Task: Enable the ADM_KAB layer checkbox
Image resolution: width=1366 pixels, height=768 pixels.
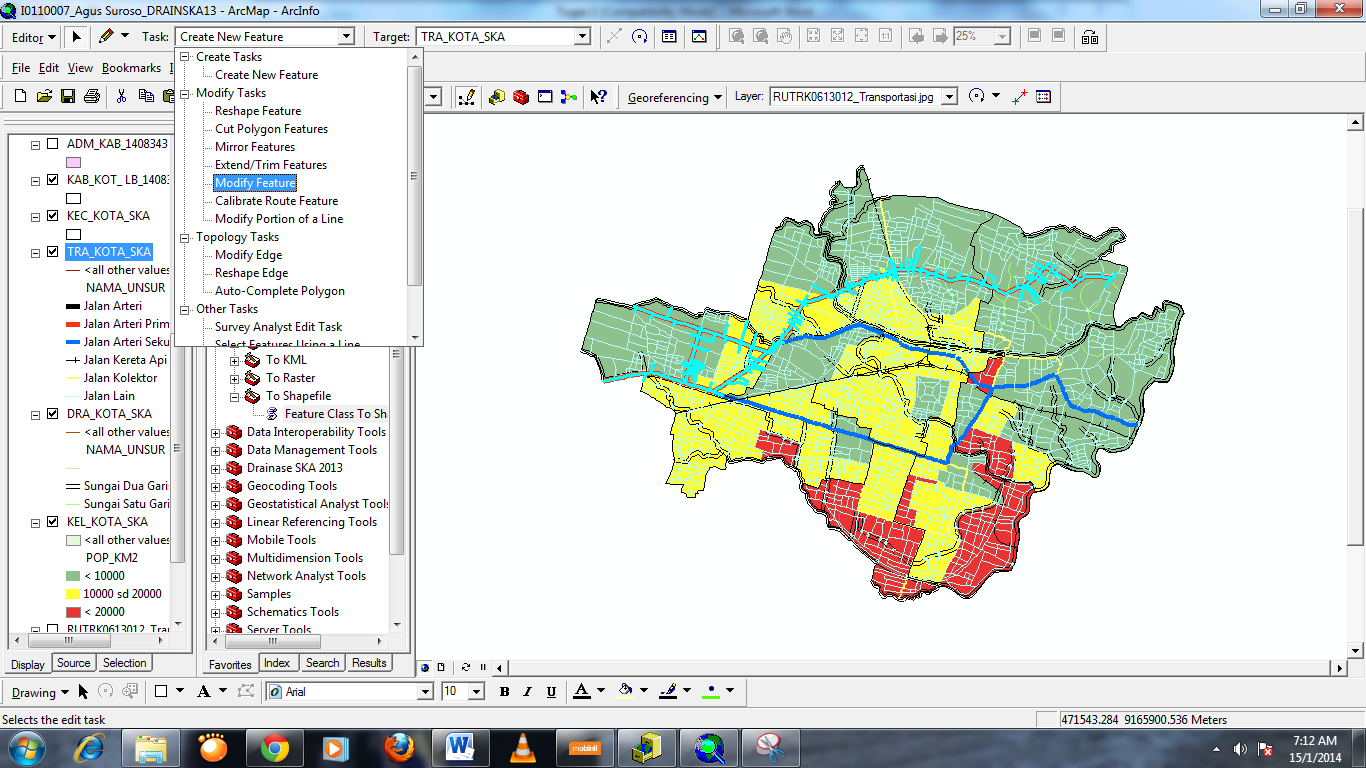Action: (53, 141)
